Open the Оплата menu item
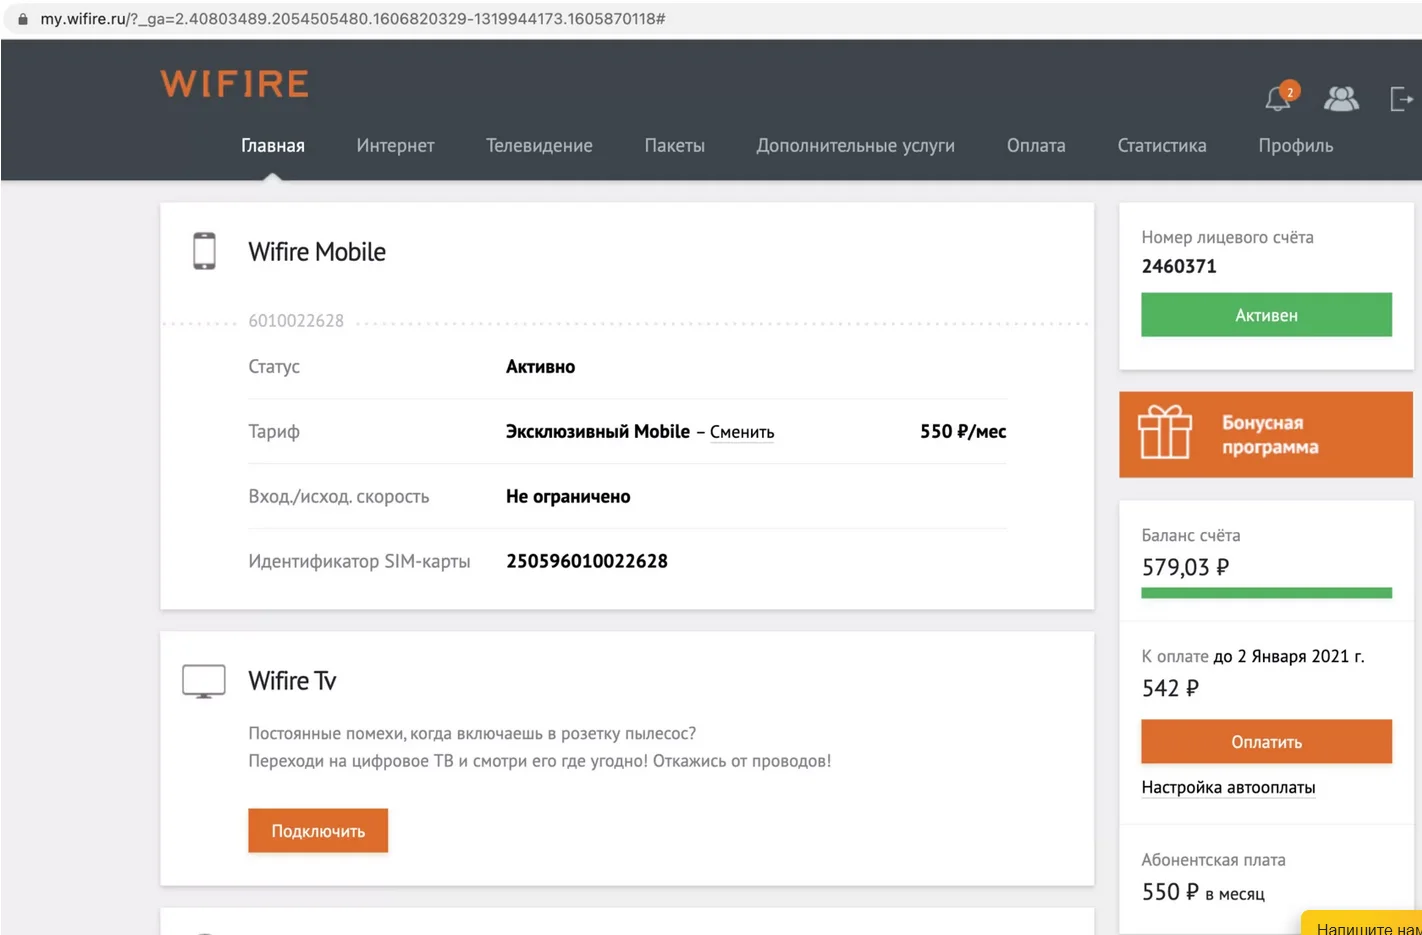Screen dimensions: 1422x935 (x=1036, y=145)
